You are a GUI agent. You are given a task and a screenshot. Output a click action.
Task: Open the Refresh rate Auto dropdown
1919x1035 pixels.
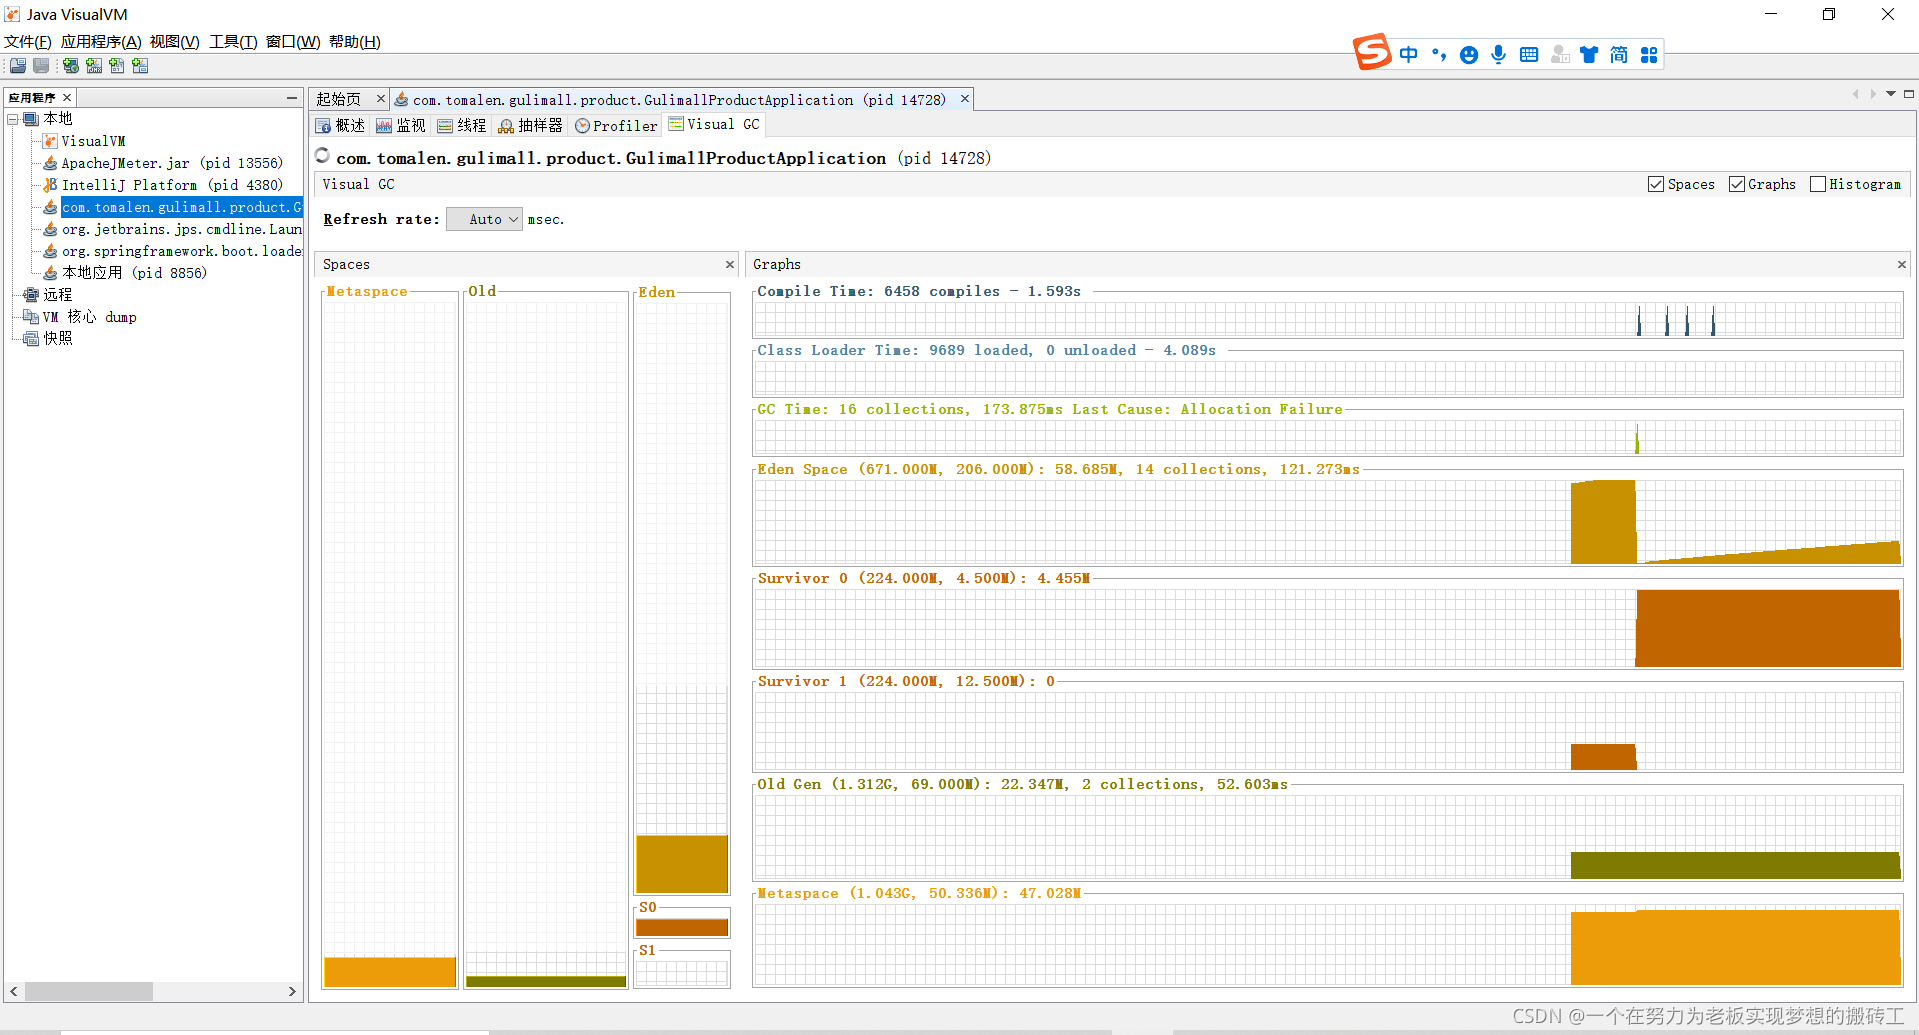(x=485, y=219)
